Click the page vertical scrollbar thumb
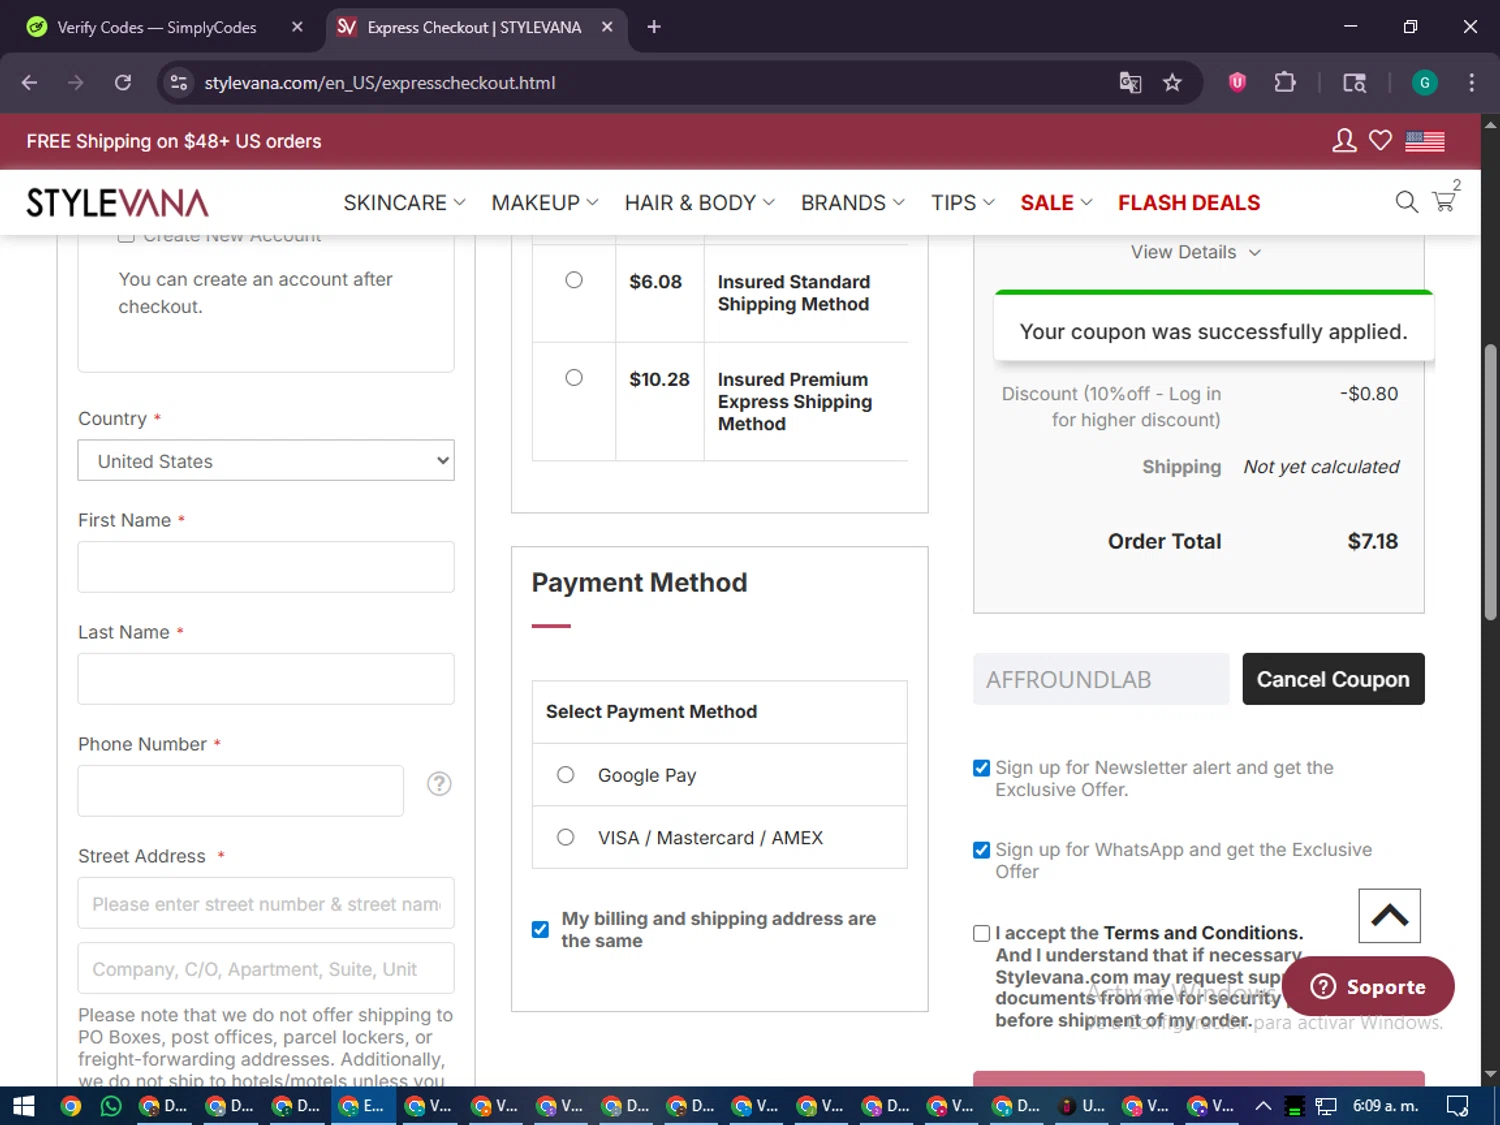This screenshot has width=1500, height=1125. pos(1490,482)
